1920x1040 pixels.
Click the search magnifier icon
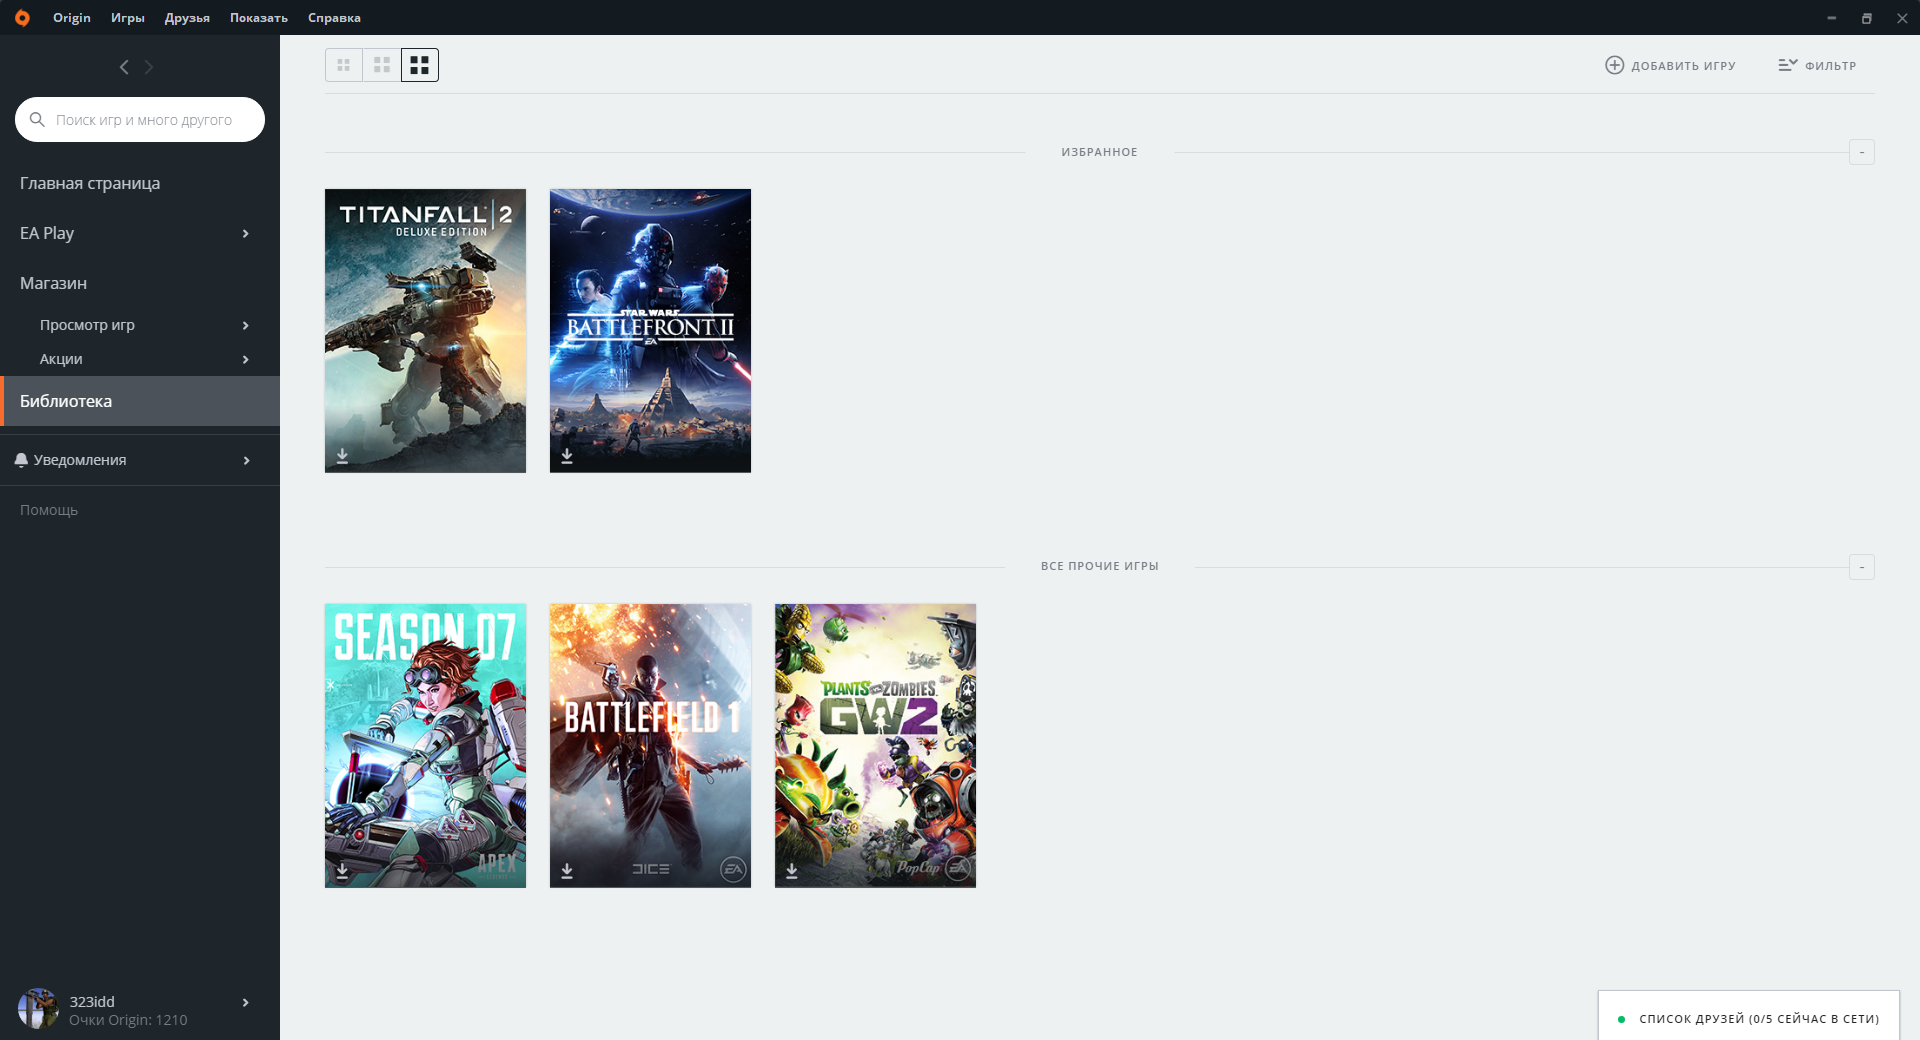[37, 119]
